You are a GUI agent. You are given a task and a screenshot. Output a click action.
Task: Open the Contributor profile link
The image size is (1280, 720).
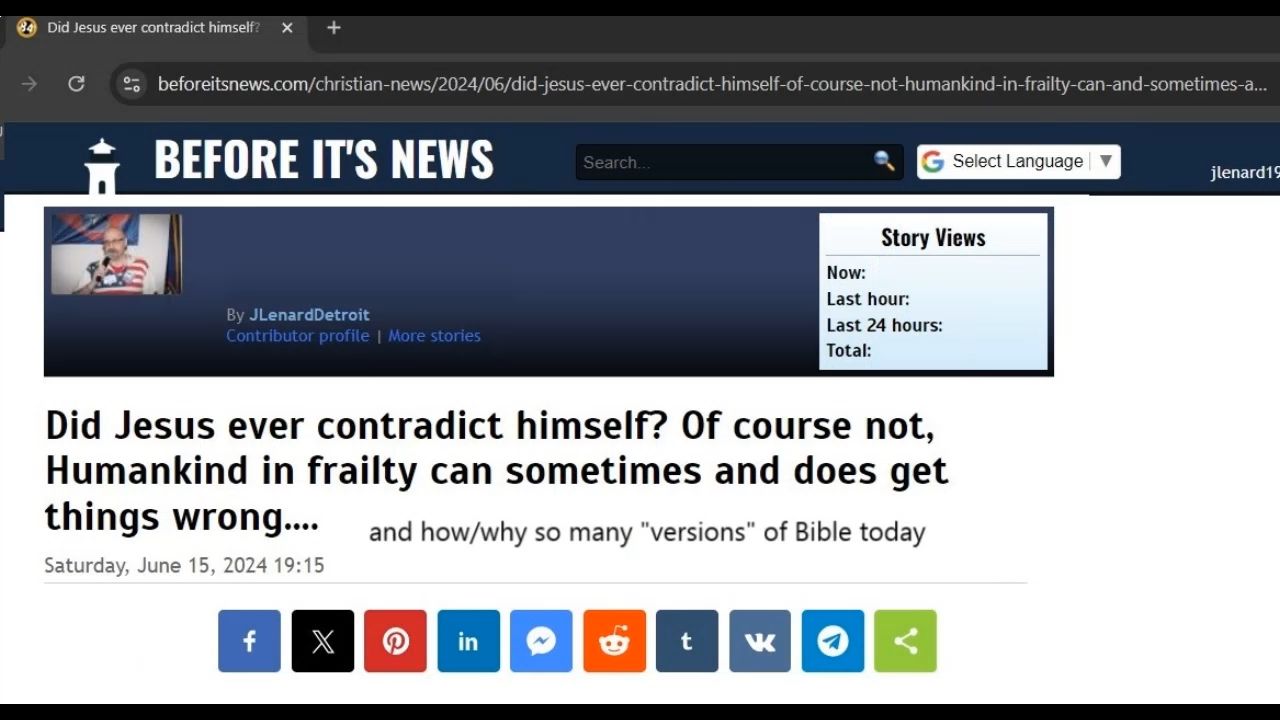click(x=298, y=336)
